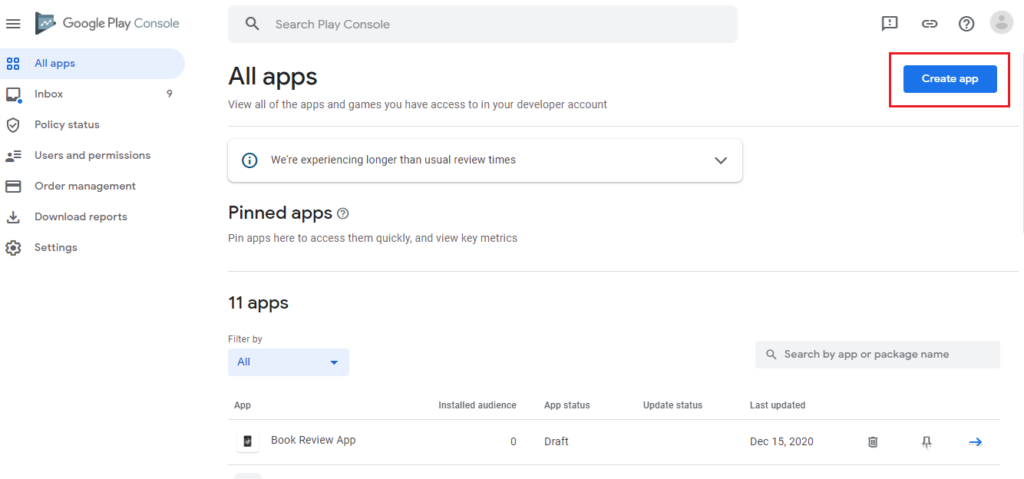Pin the Book Review App
Screen dimensions: 1024x479
click(x=926, y=442)
